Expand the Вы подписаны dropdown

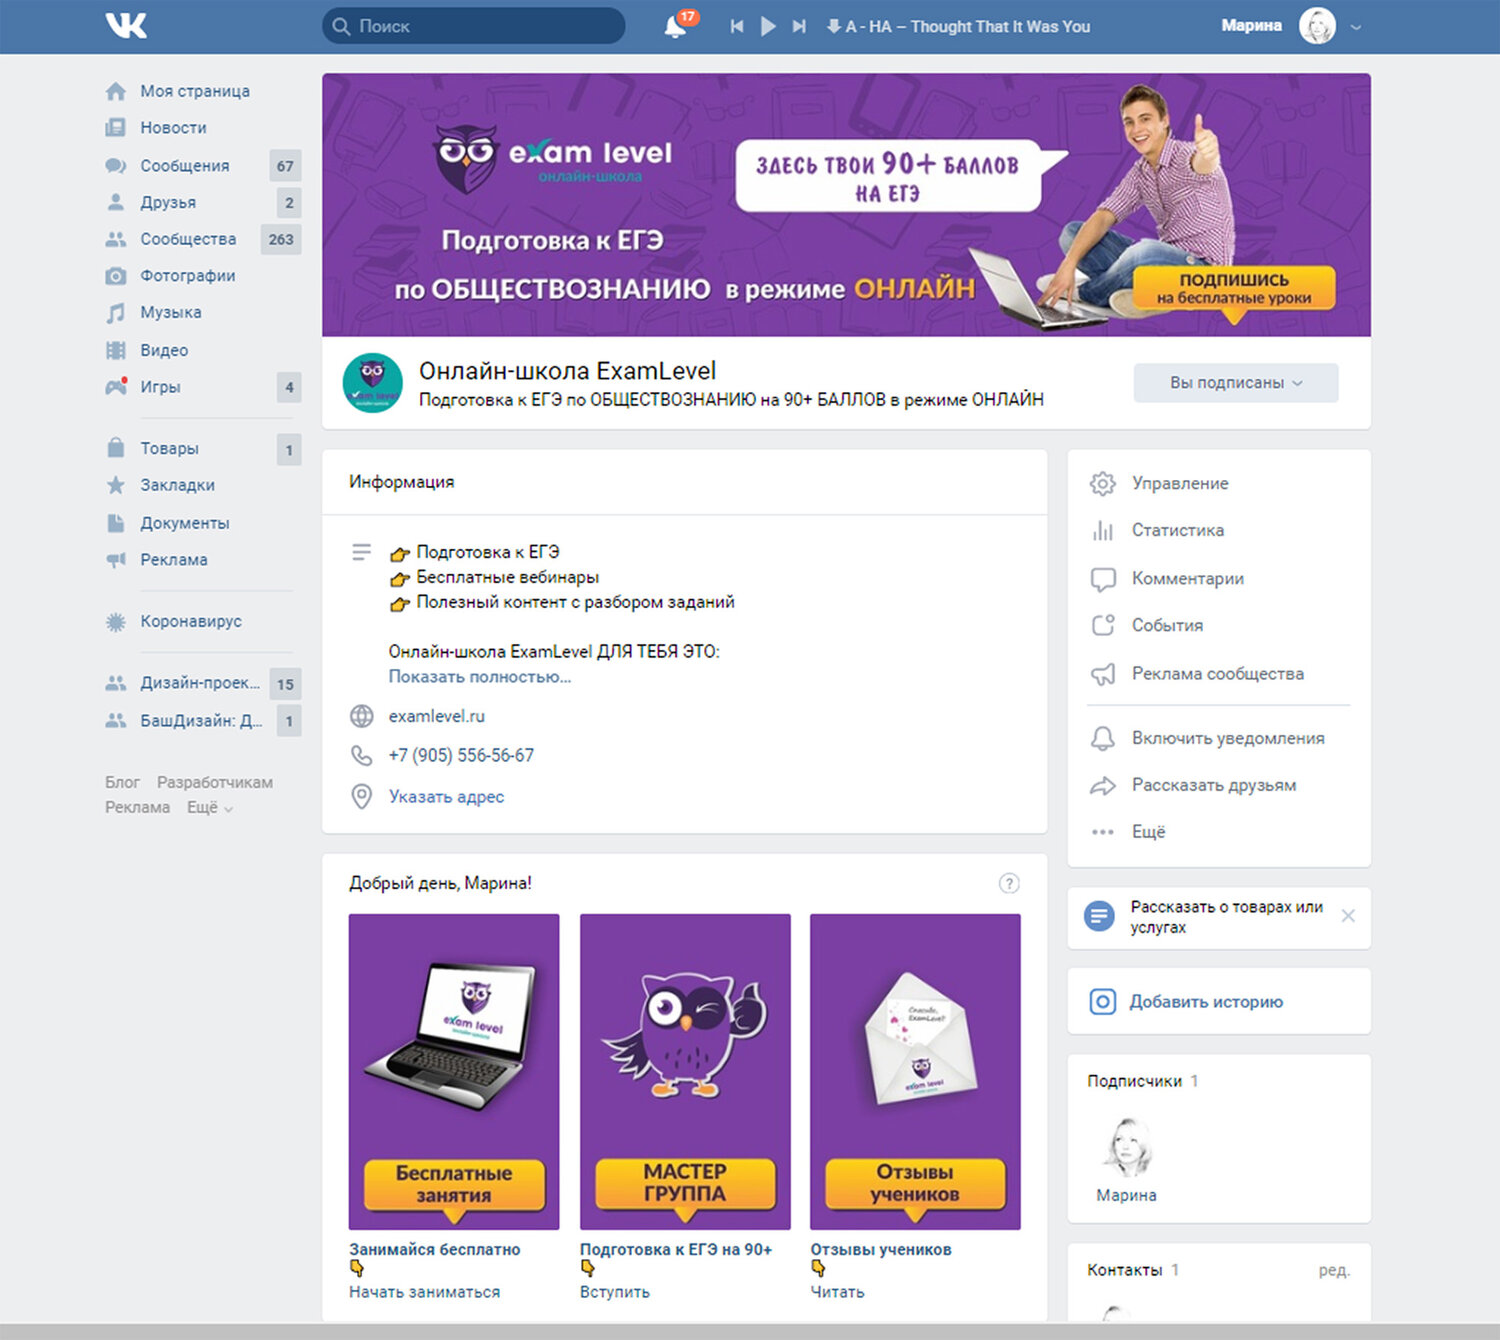1236,383
